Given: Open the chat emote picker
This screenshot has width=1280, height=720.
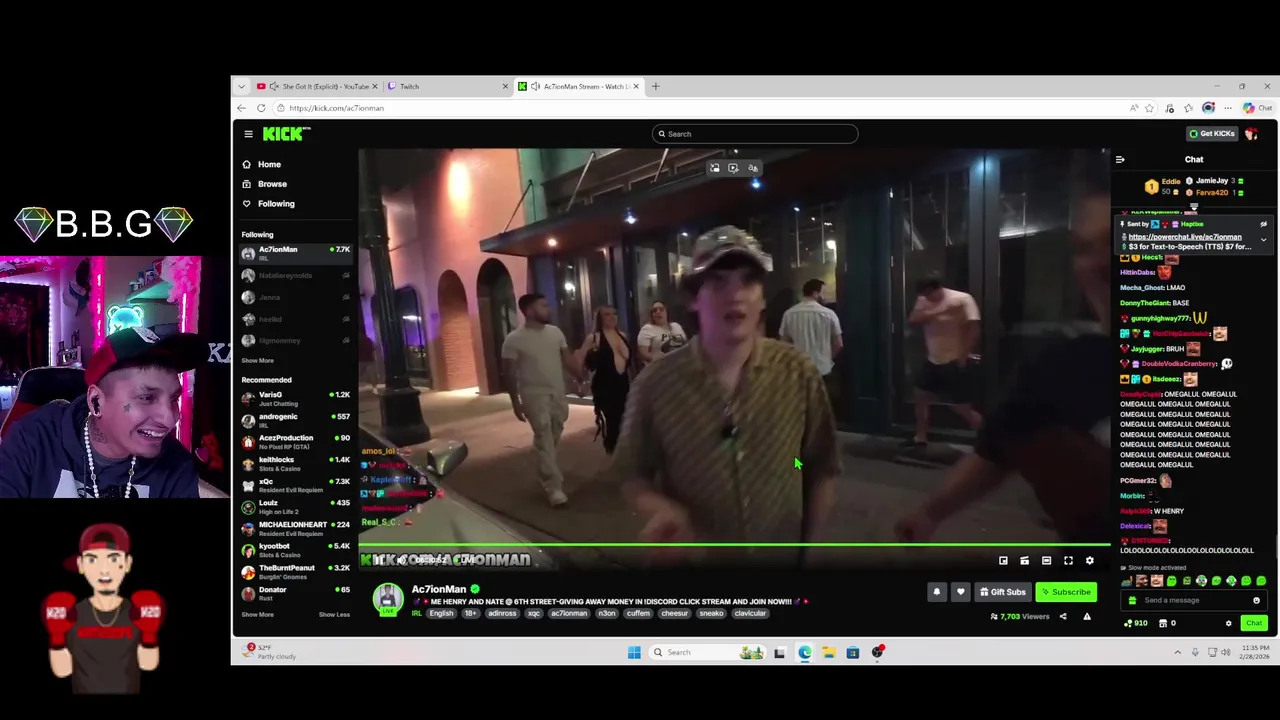Looking at the screenshot, I should pyautogui.click(x=1256, y=600).
